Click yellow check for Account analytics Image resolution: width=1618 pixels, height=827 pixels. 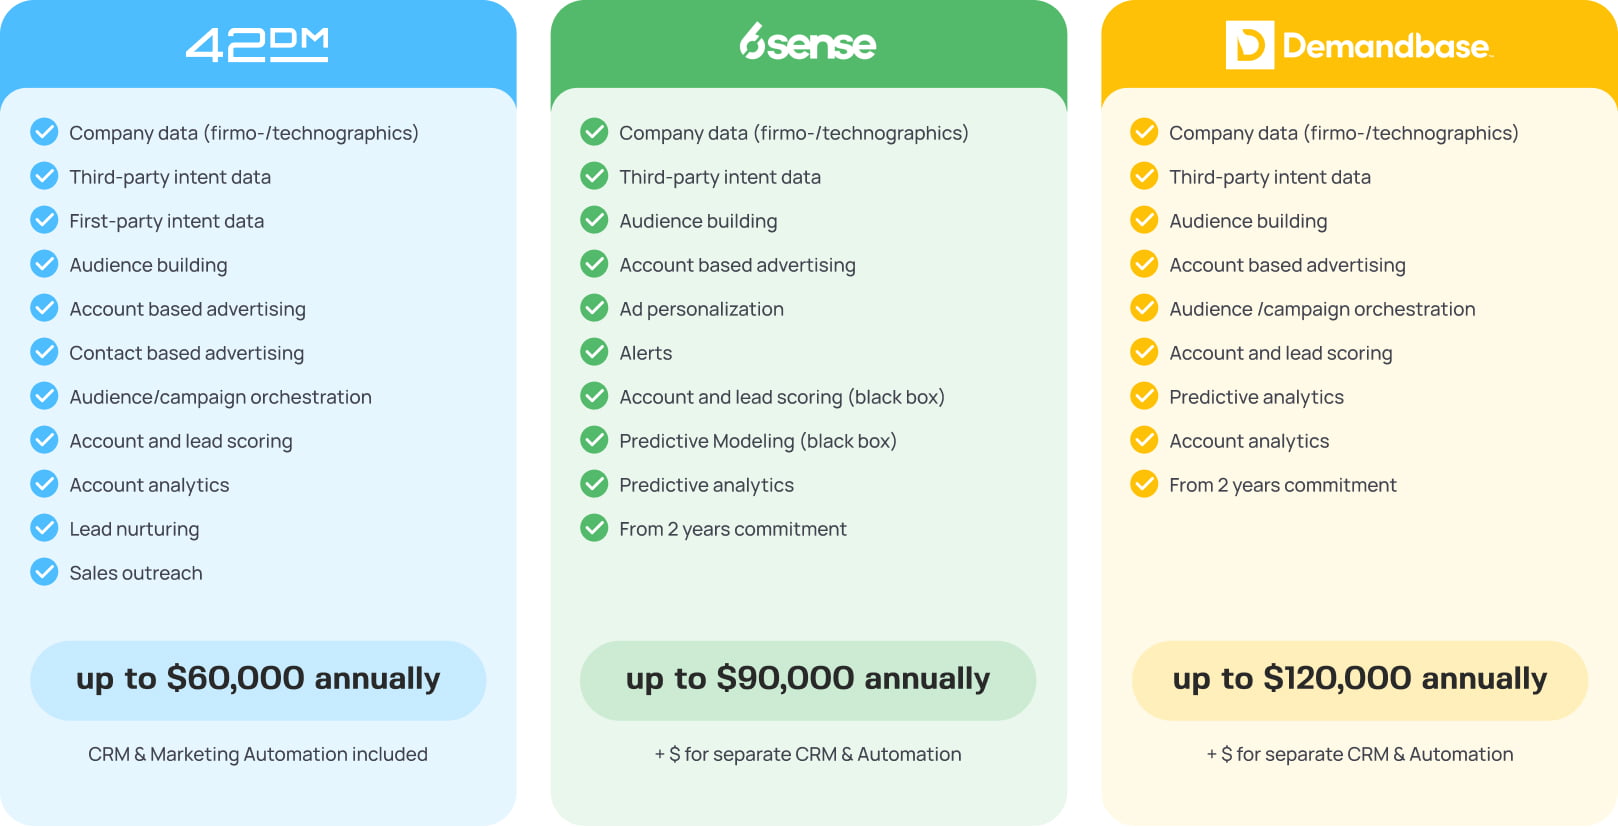(1144, 440)
